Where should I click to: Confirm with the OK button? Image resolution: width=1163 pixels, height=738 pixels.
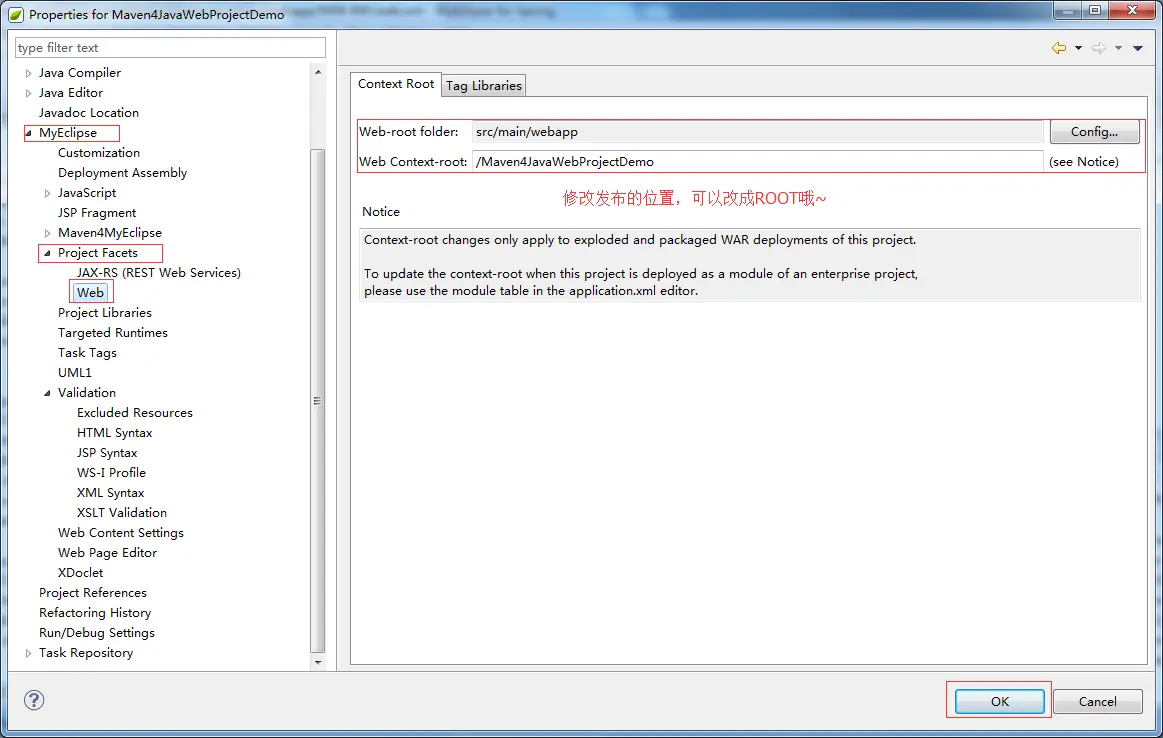pyautogui.click(x=999, y=701)
